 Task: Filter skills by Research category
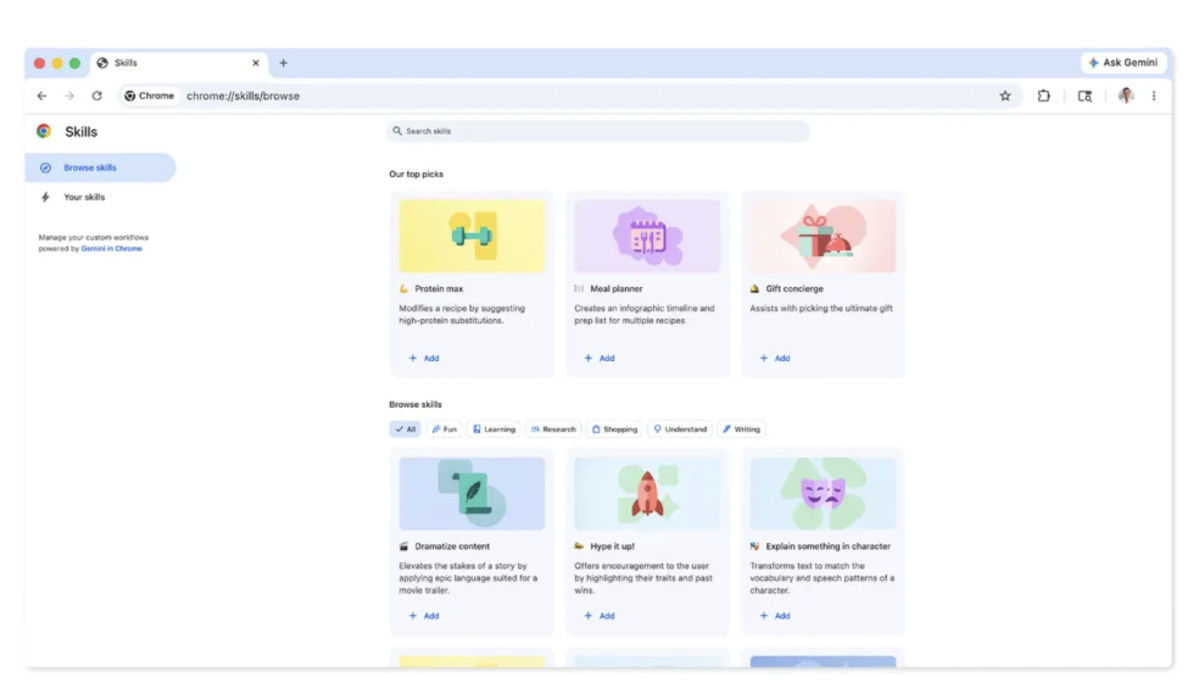point(553,429)
